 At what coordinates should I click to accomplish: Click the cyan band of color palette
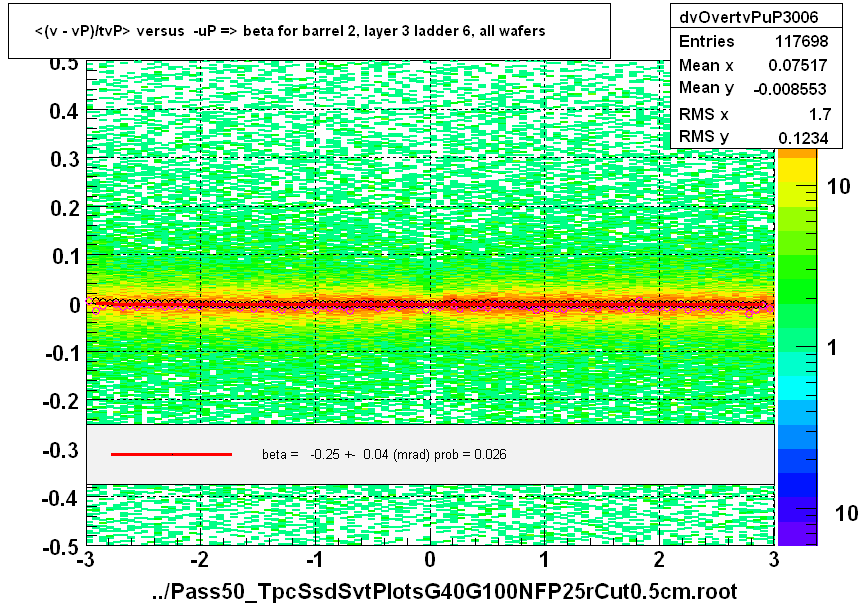click(797, 387)
